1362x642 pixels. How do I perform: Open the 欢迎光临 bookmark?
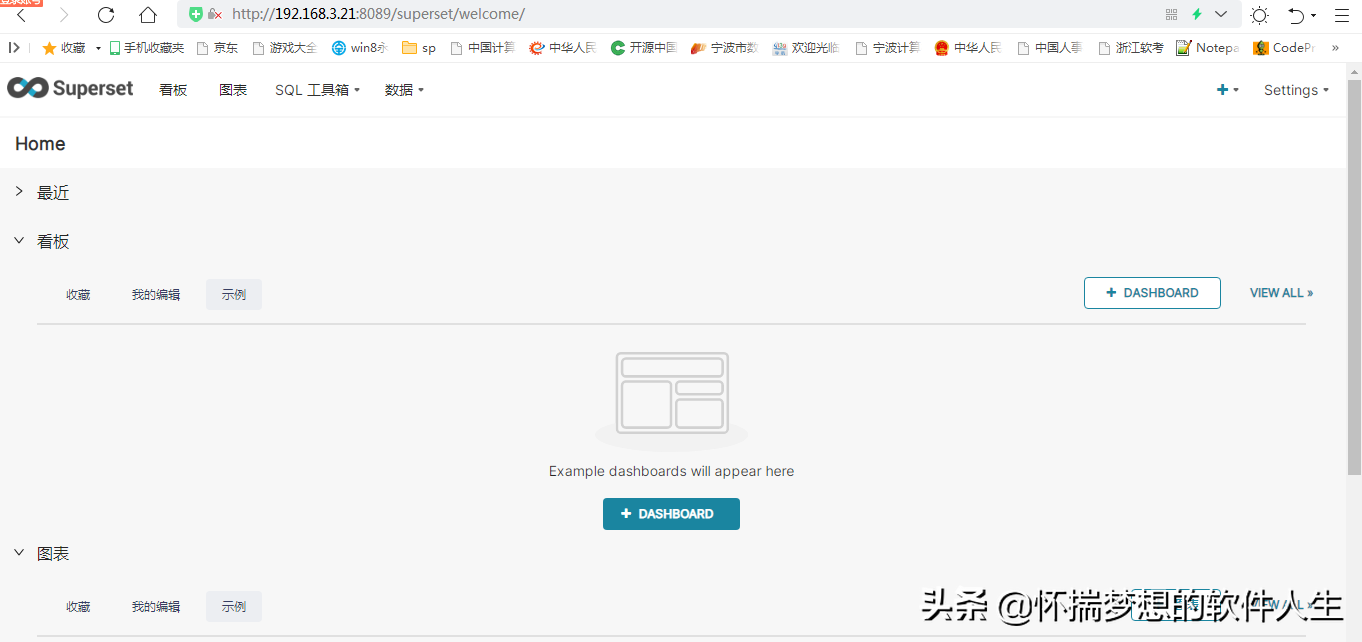(806, 47)
